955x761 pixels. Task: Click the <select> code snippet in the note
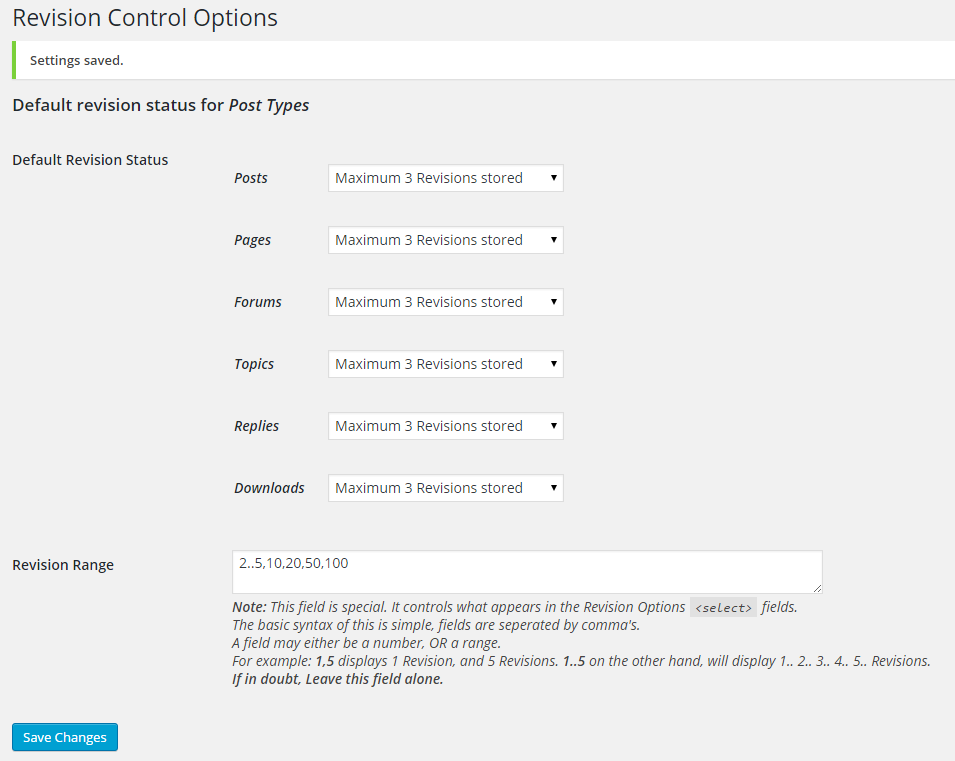tap(724, 607)
